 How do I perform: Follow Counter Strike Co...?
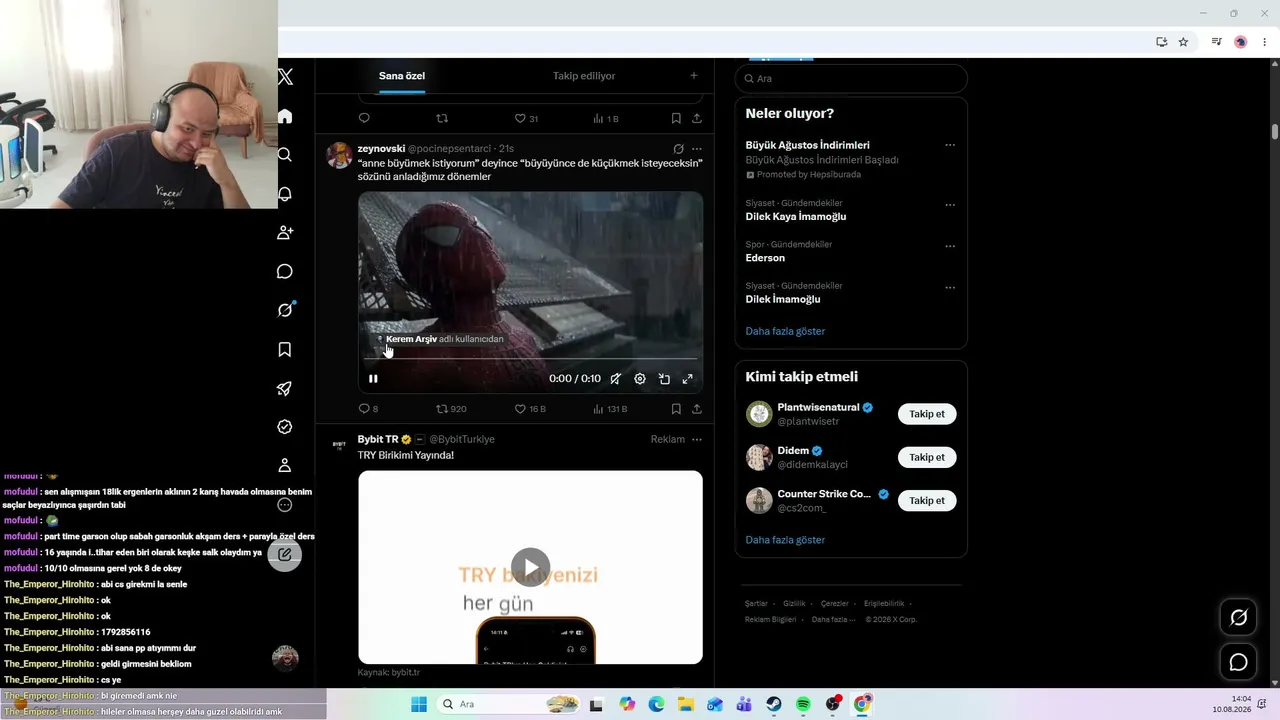pyautogui.click(x=927, y=500)
